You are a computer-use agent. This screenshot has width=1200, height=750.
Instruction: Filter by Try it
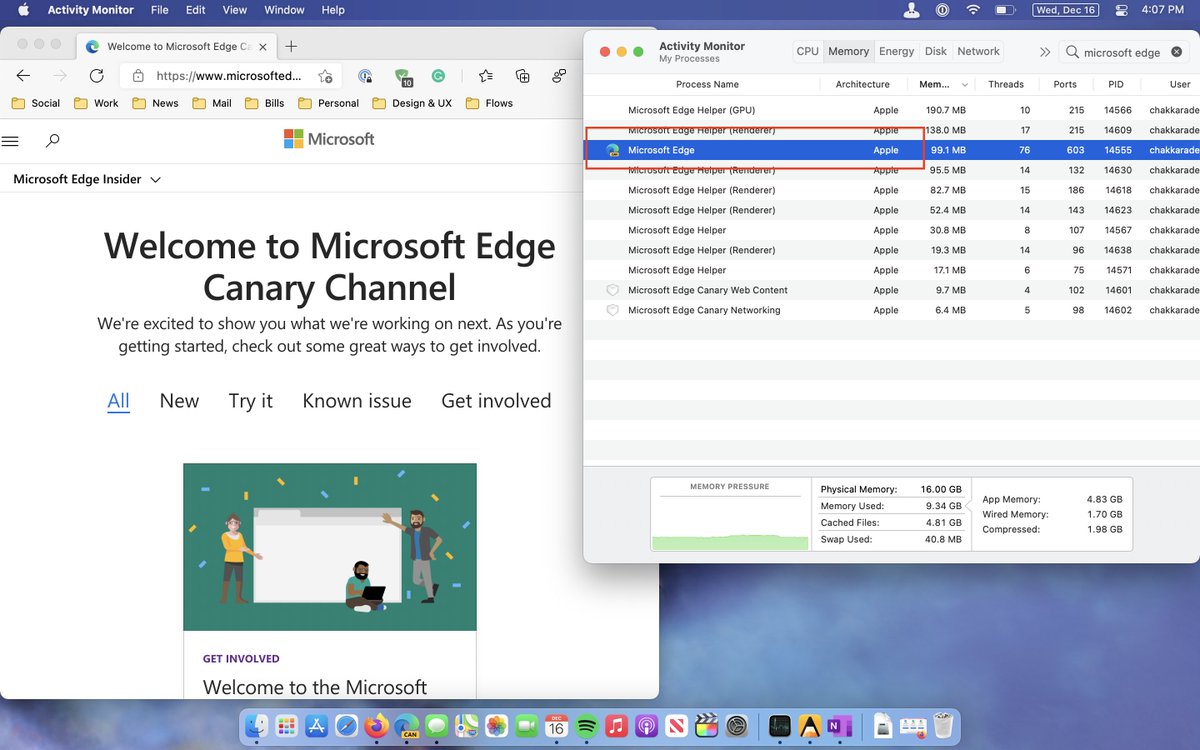coord(250,401)
